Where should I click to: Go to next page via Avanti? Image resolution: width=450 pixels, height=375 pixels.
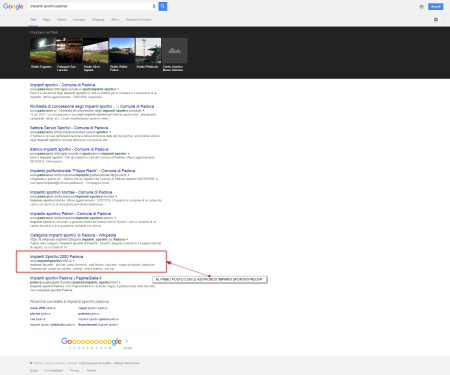tap(127, 348)
